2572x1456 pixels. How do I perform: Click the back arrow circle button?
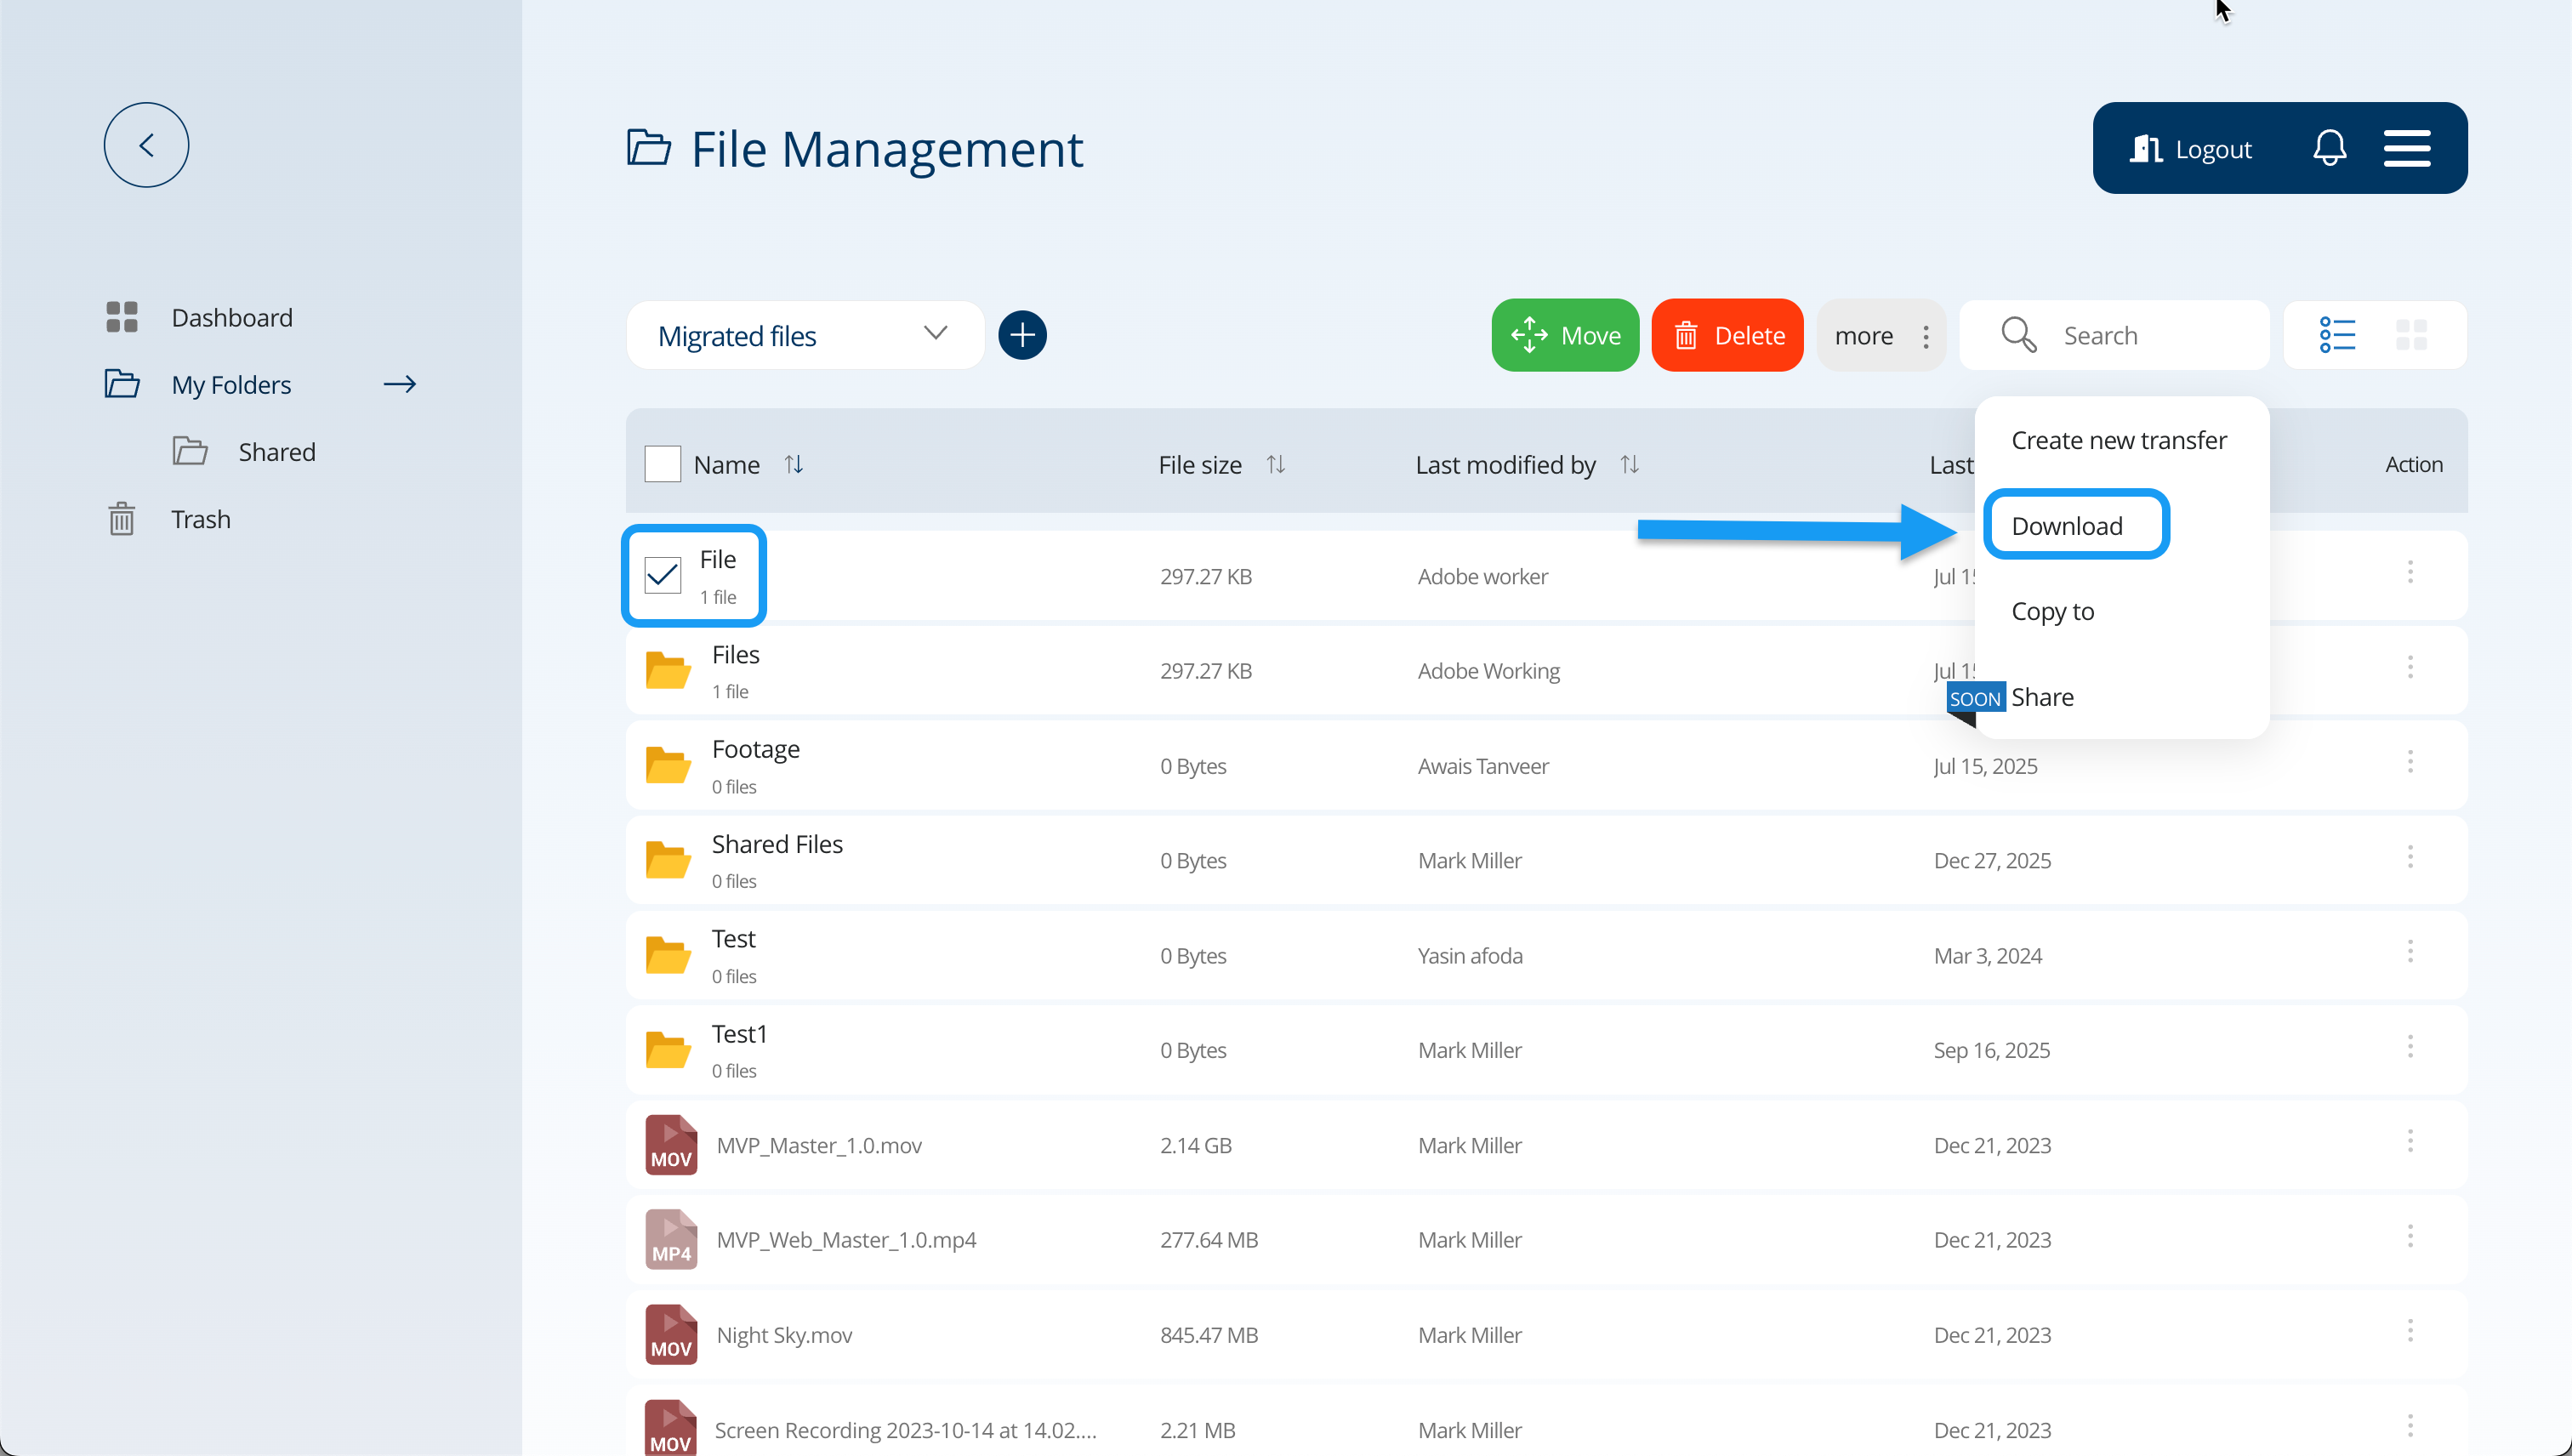[x=146, y=145]
